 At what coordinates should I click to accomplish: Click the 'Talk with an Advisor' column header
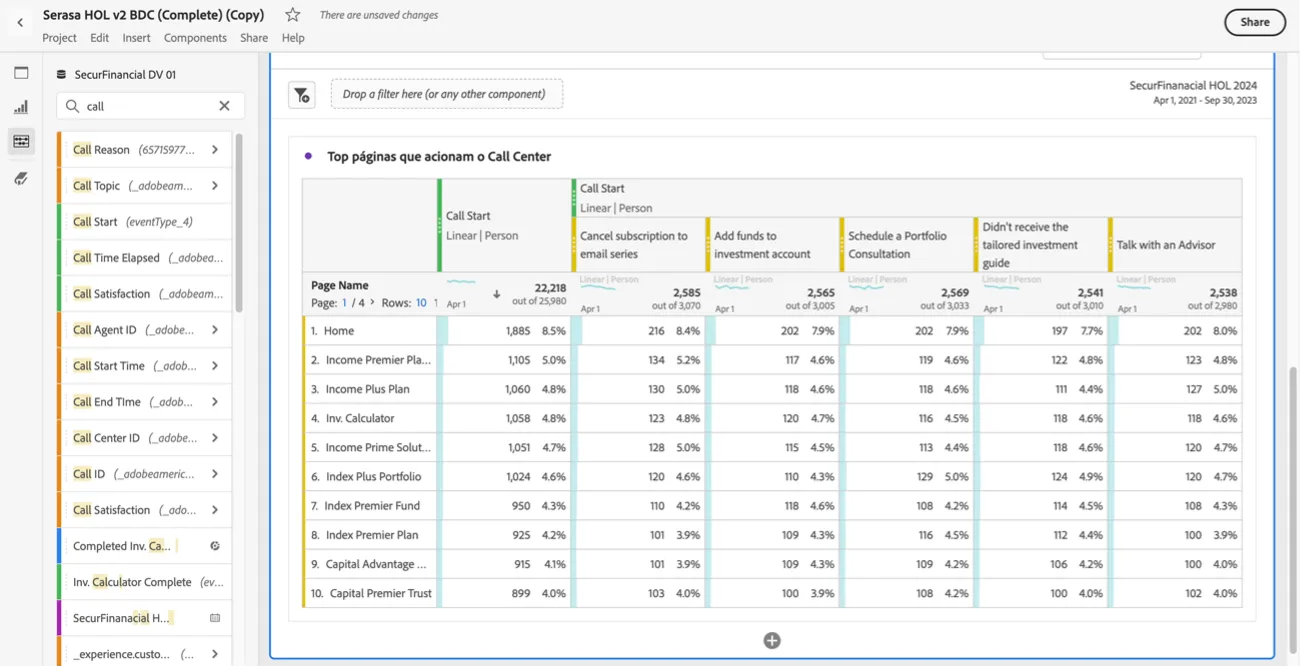click(x=1177, y=245)
